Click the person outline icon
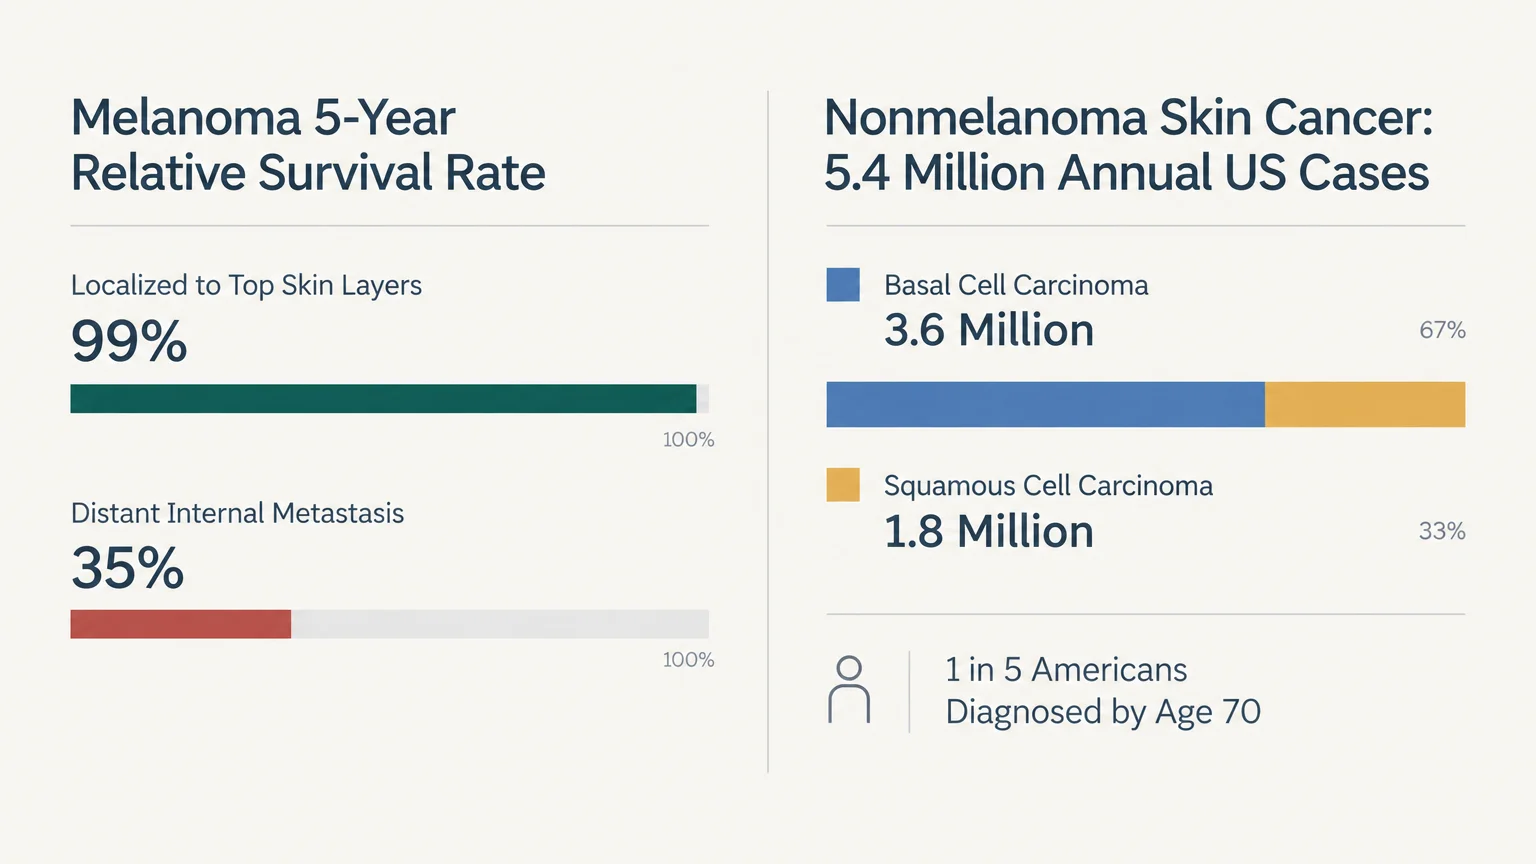The width and height of the screenshot is (1536, 864). click(849, 690)
